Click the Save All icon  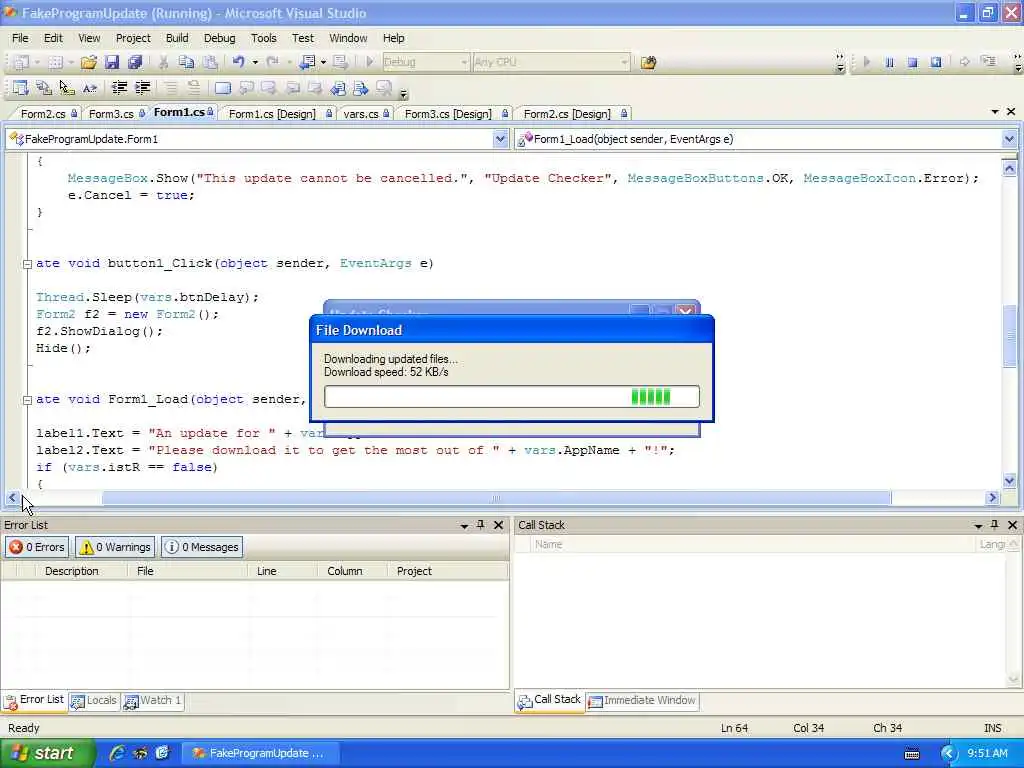pyautogui.click(x=135, y=62)
